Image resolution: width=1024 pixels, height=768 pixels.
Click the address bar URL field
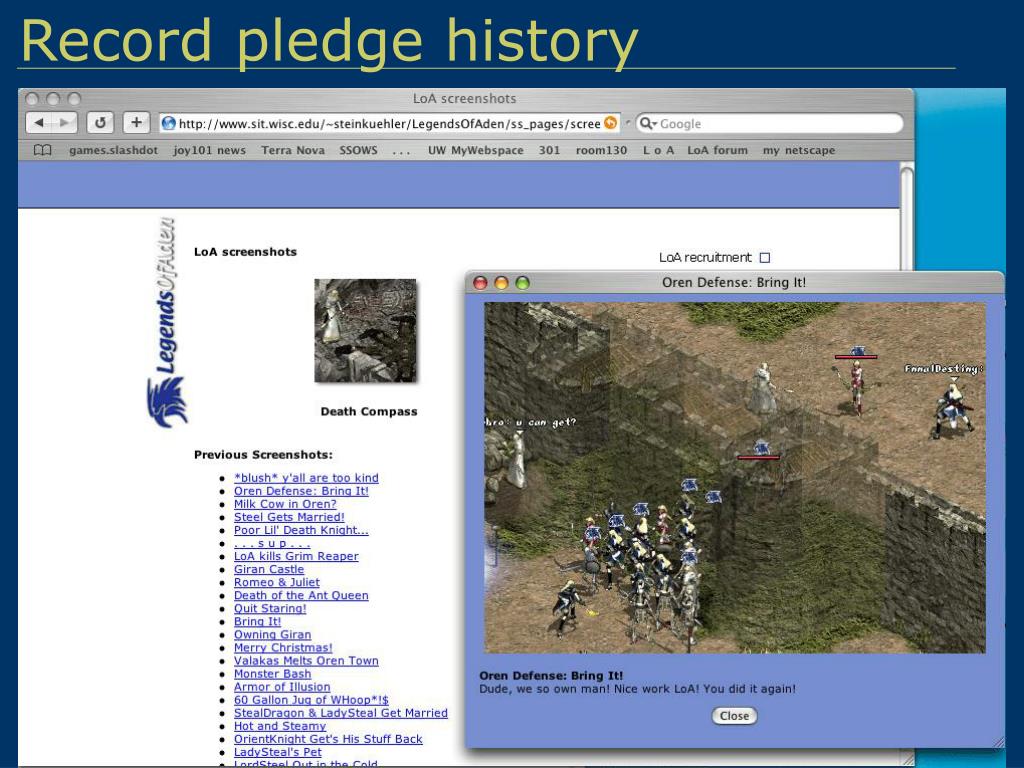[389, 123]
